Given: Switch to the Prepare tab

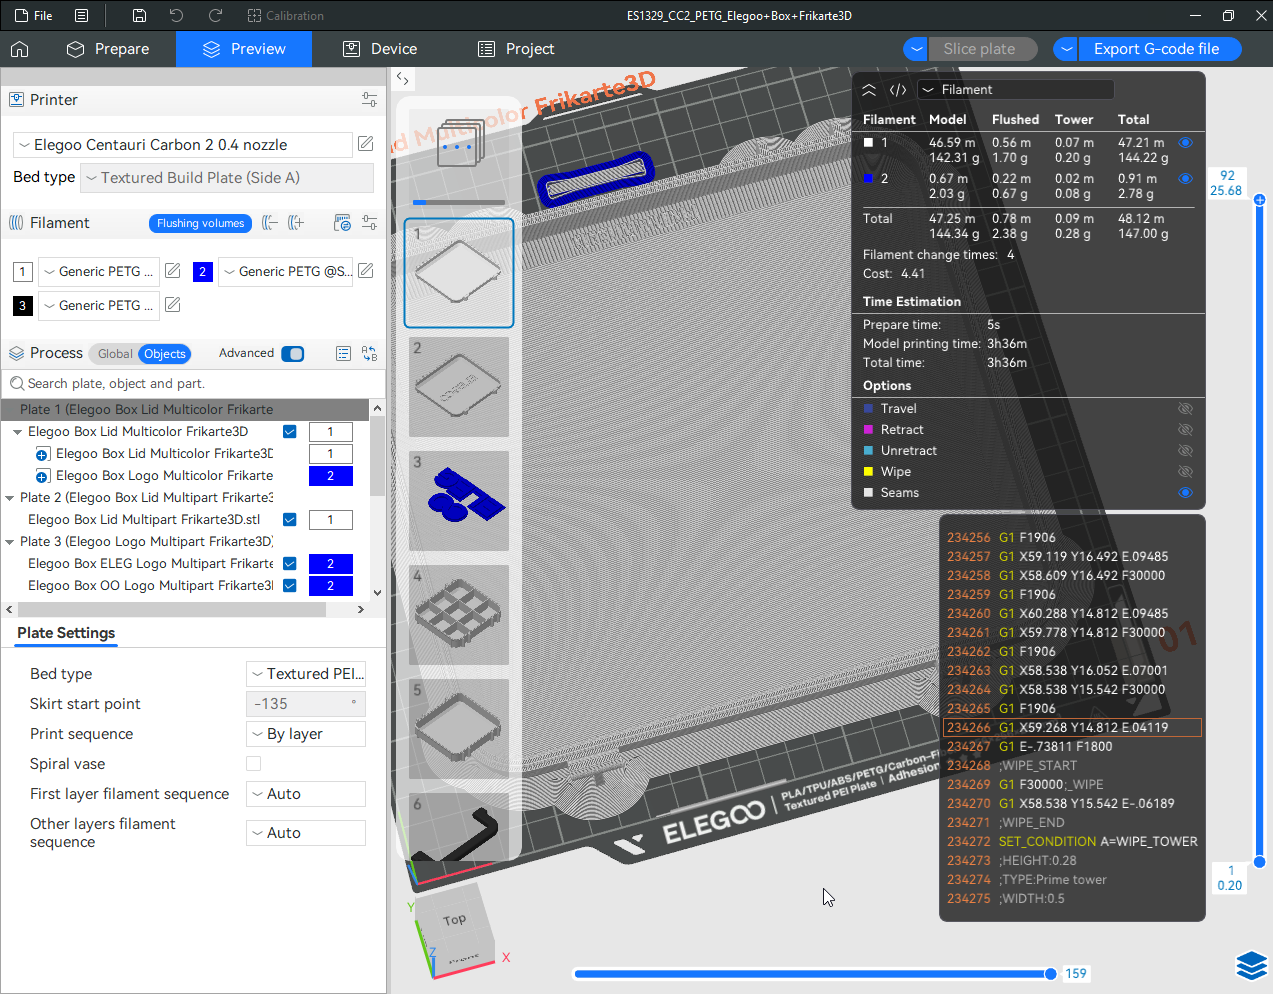Looking at the screenshot, I should point(108,49).
